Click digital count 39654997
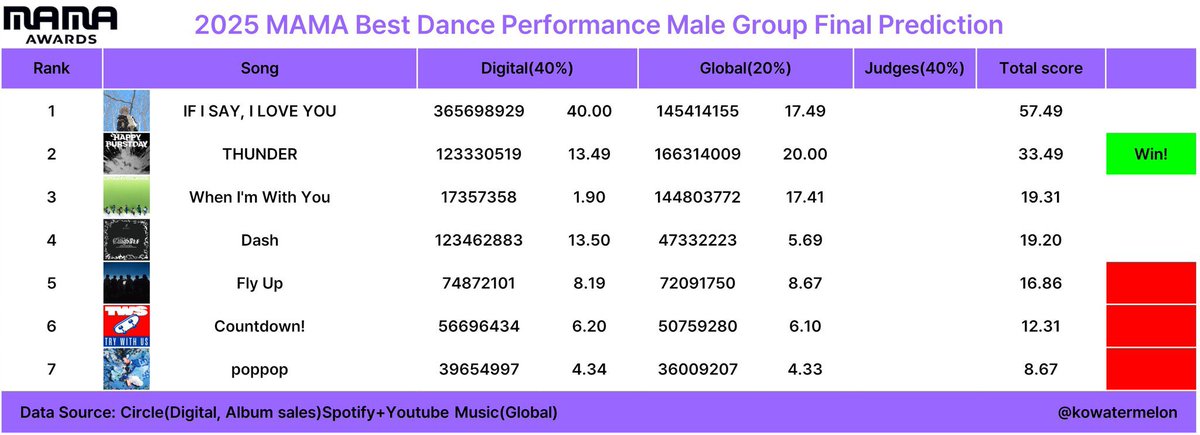This screenshot has height=435, width=1200. click(479, 369)
